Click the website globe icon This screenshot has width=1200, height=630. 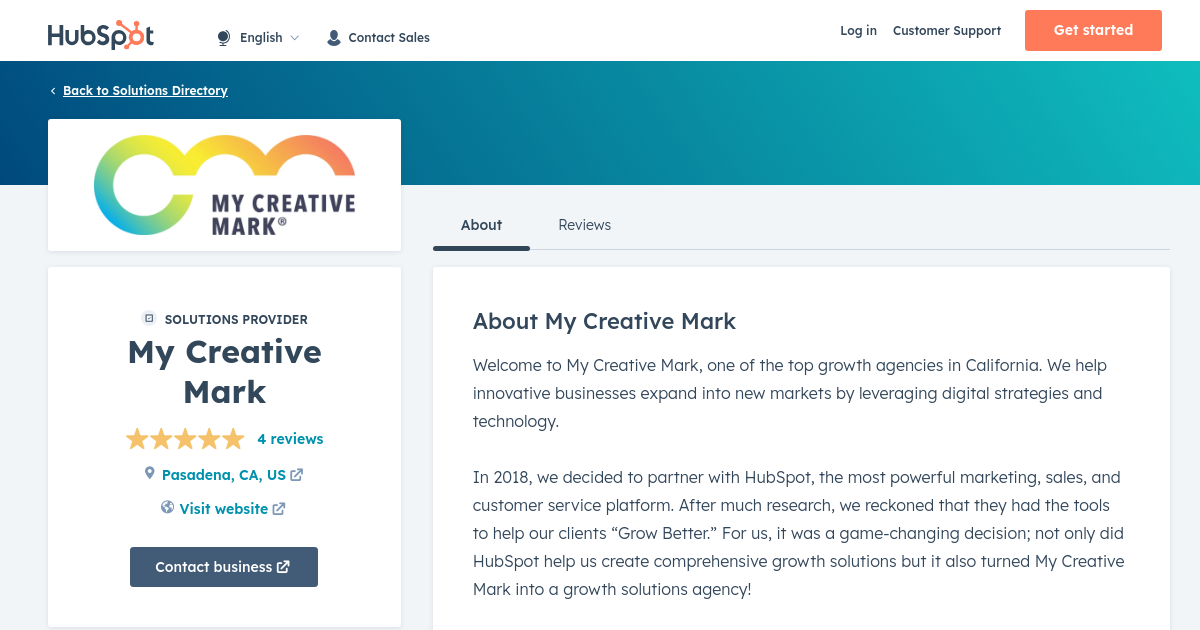(168, 508)
